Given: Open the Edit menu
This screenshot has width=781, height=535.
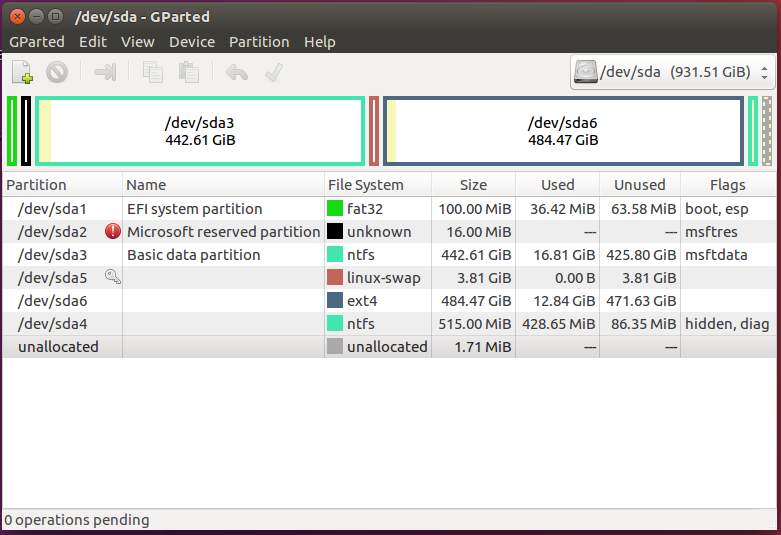Looking at the screenshot, I should [93, 42].
